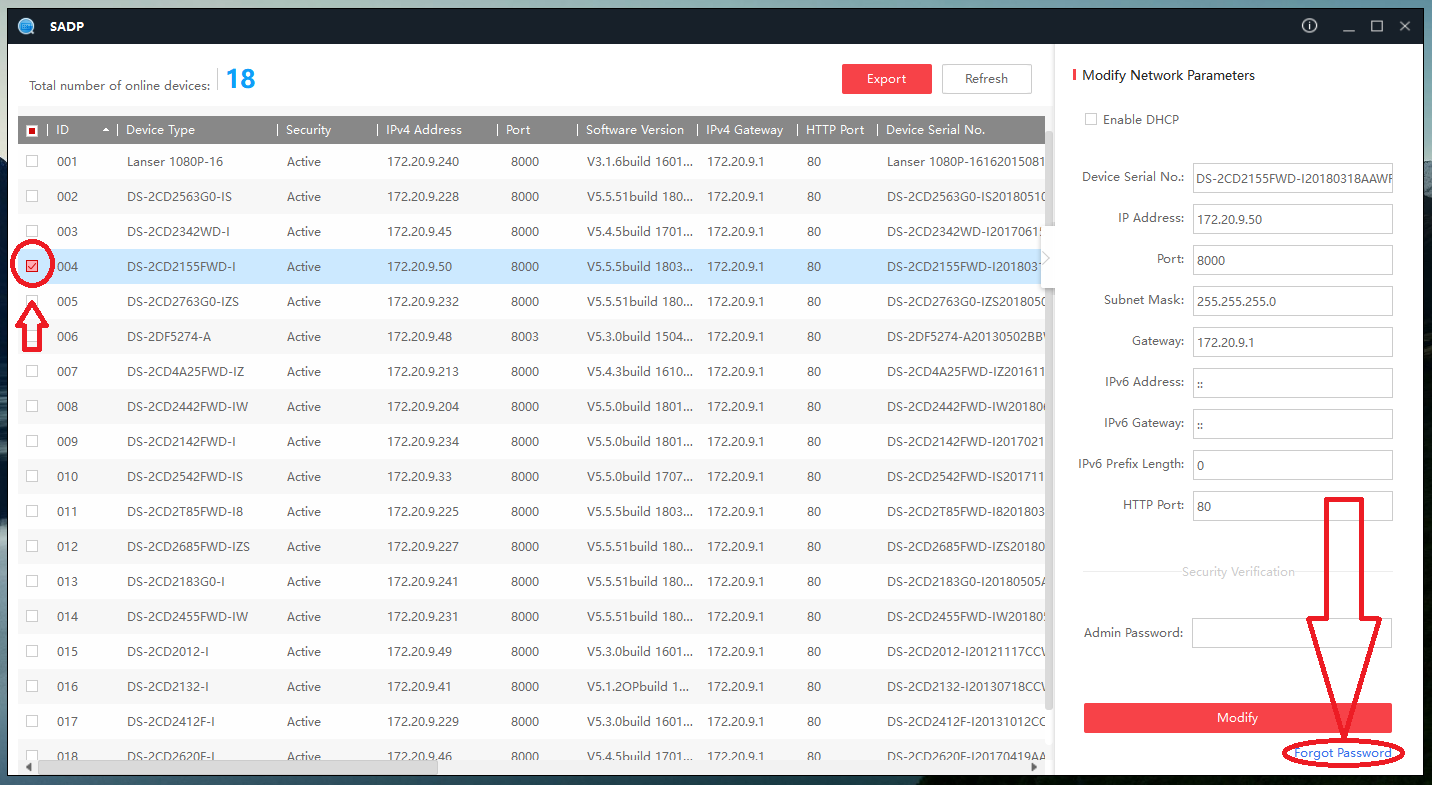Select device DS-2CD2342WD-I
This screenshot has width=1432, height=785.
[178, 231]
